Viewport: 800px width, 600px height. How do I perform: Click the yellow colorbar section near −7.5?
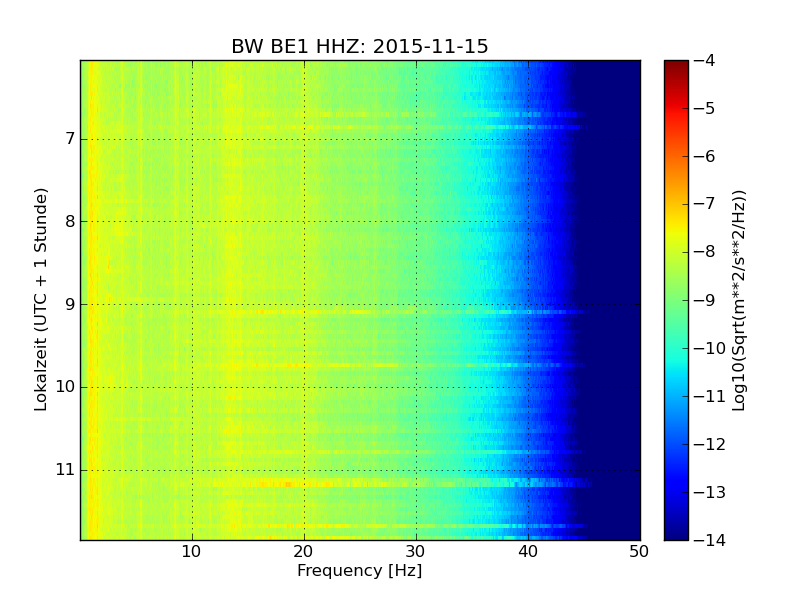(676, 228)
